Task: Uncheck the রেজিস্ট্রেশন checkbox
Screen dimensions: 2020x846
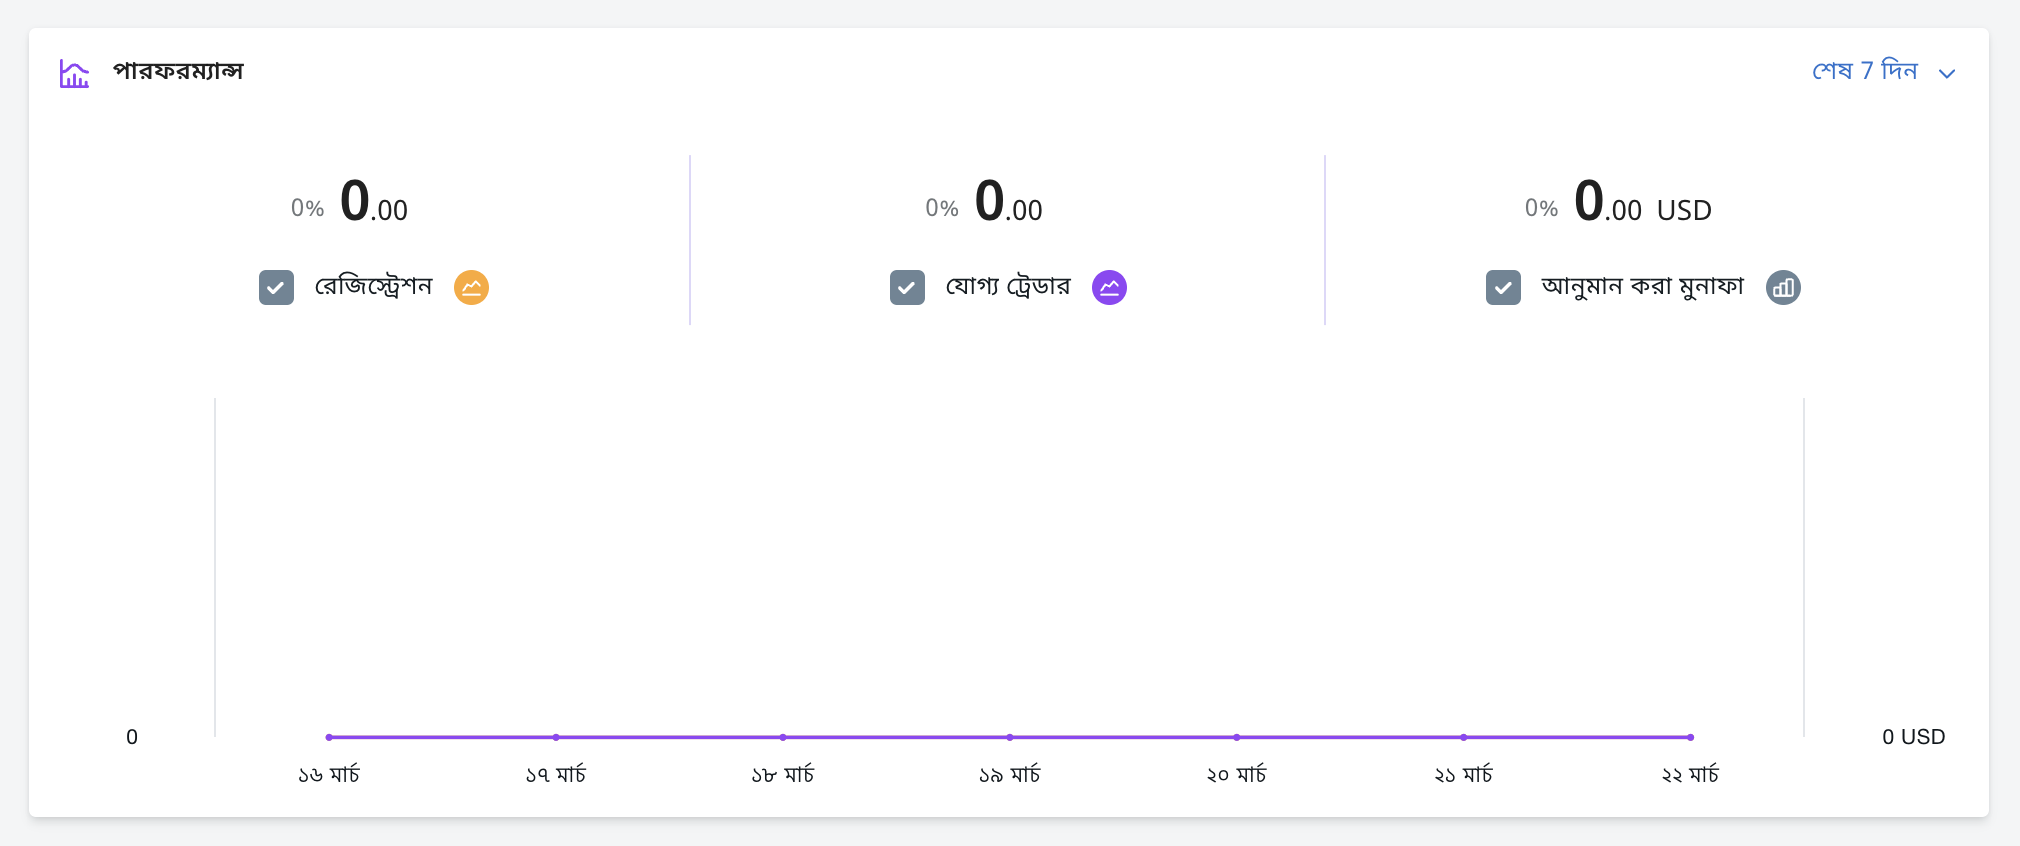Action: coord(276,287)
